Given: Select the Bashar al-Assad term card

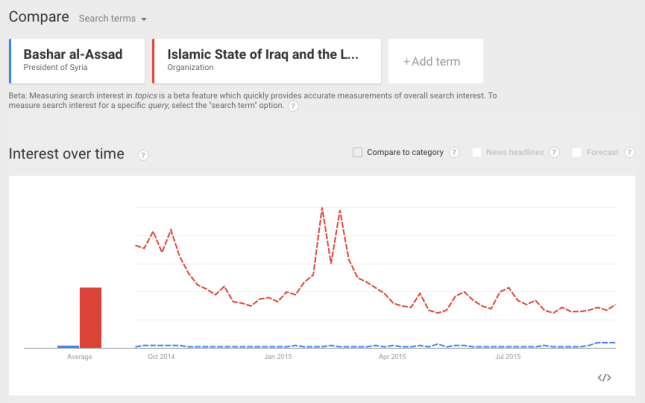Looking at the screenshot, I should click(77, 61).
